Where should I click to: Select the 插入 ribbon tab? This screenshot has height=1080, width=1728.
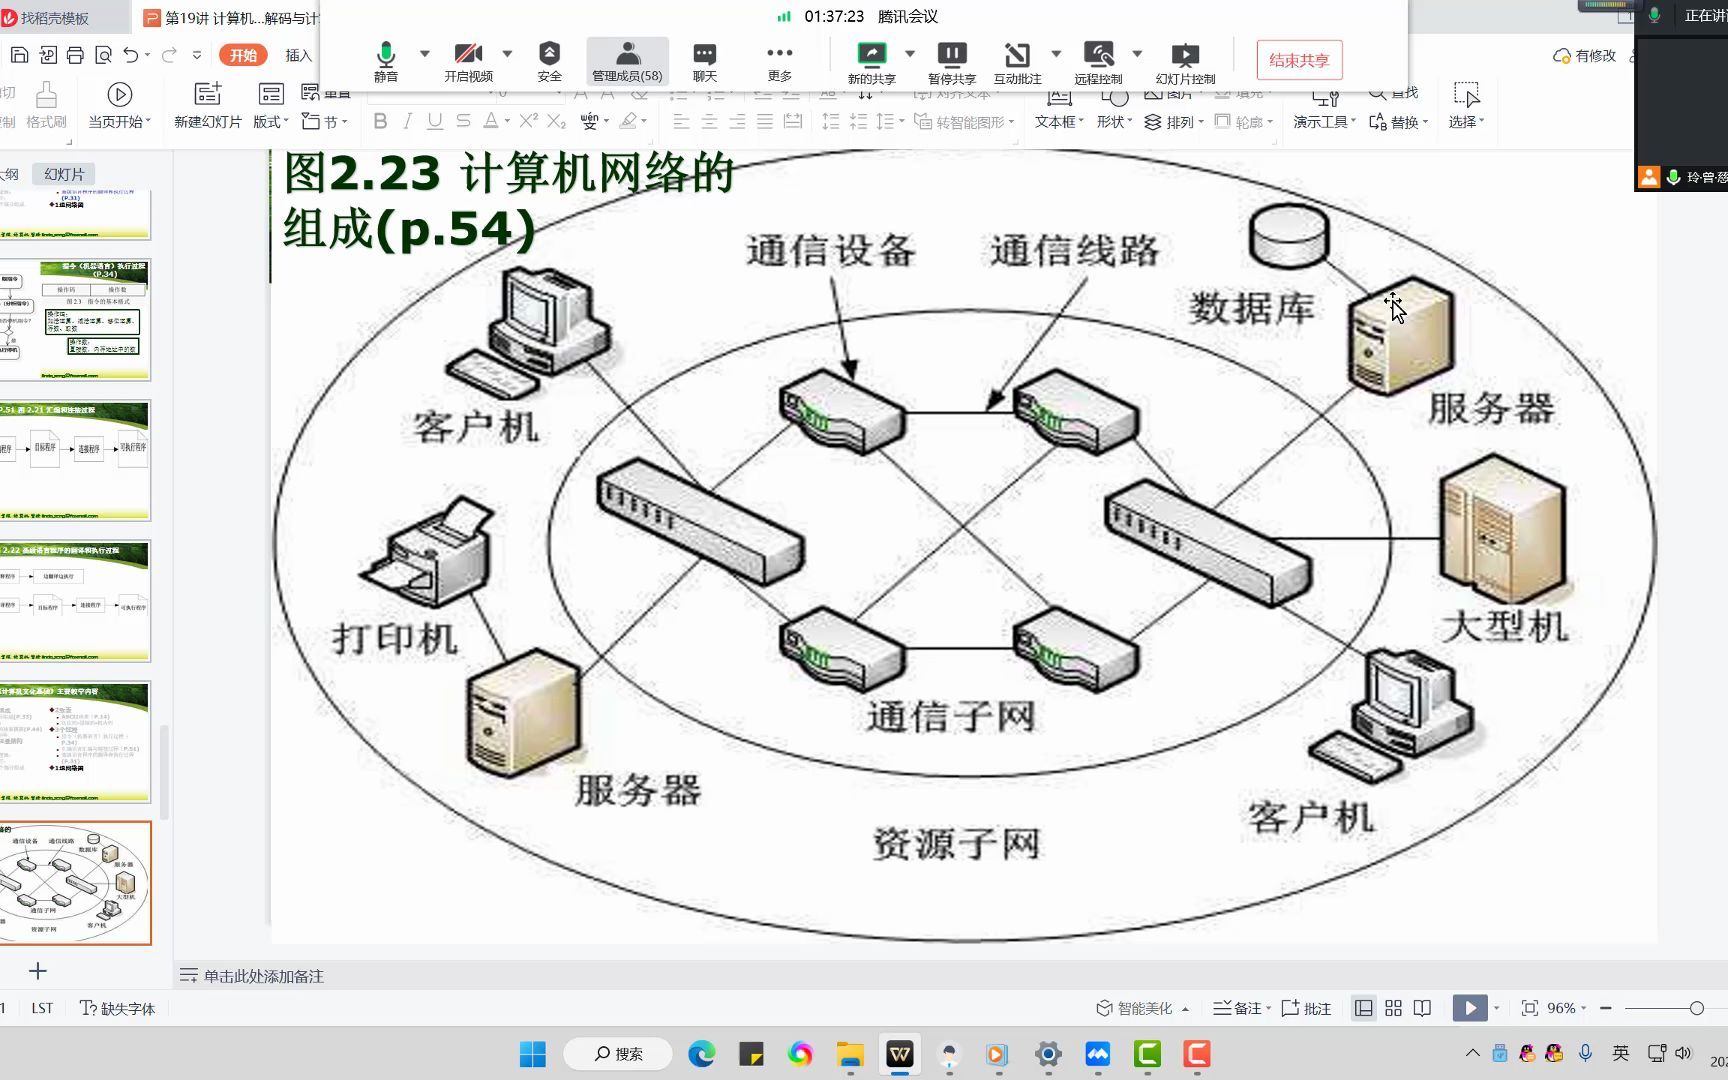[x=298, y=55]
